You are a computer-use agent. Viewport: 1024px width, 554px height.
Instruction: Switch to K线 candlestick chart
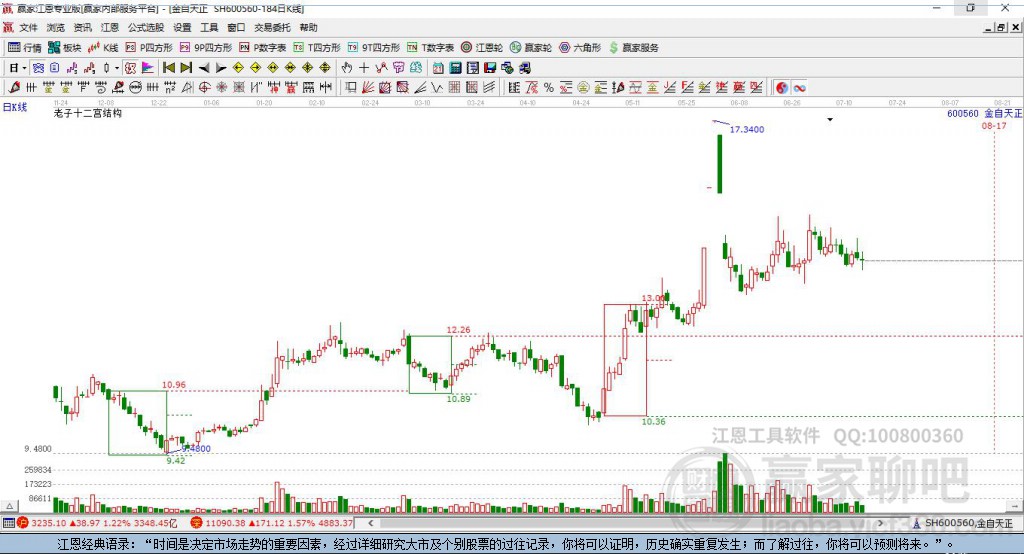pyautogui.click(x=103, y=48)
